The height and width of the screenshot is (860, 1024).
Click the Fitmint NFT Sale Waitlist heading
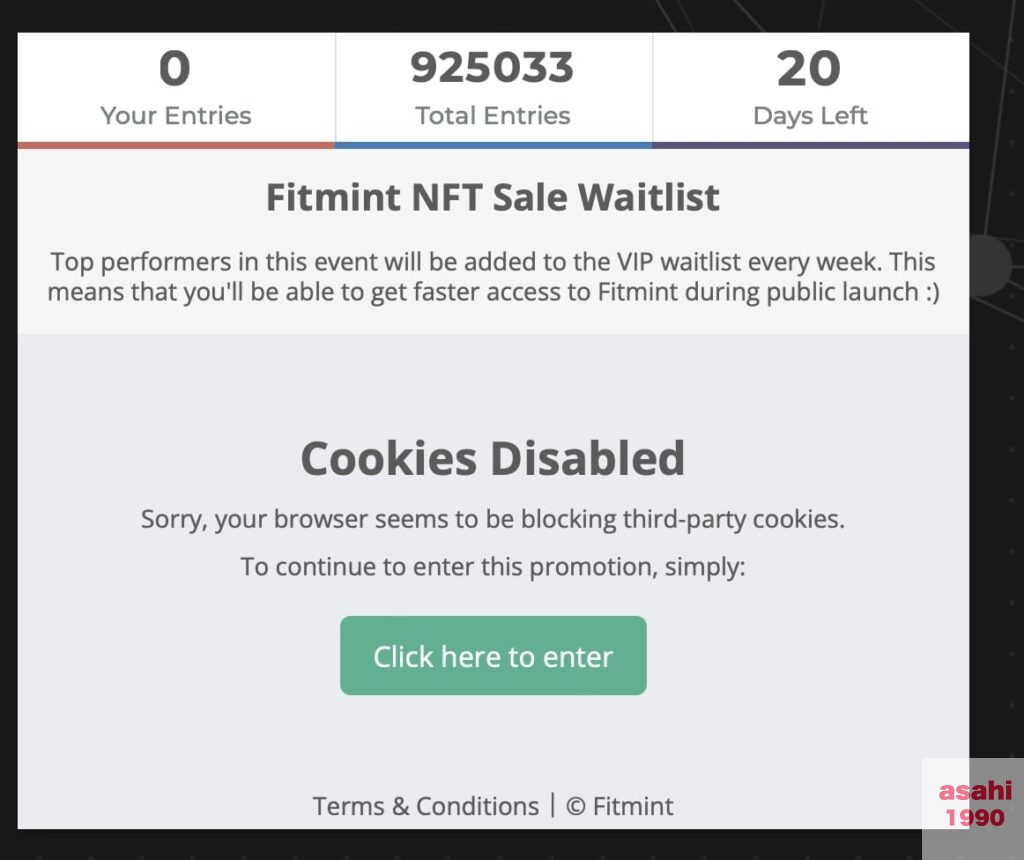pos(493,197)
